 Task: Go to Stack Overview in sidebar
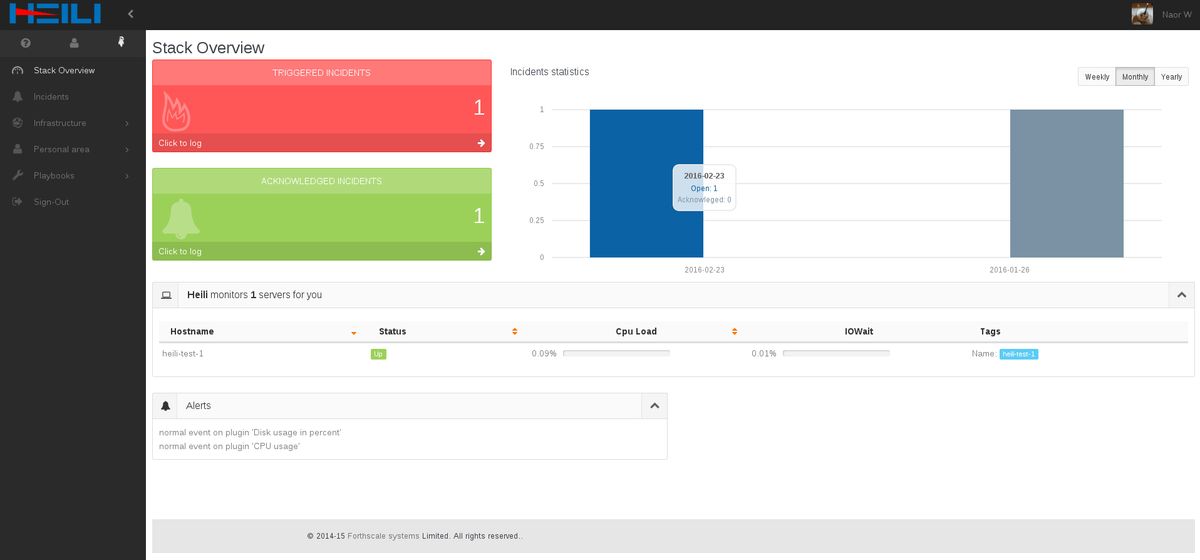64,71
